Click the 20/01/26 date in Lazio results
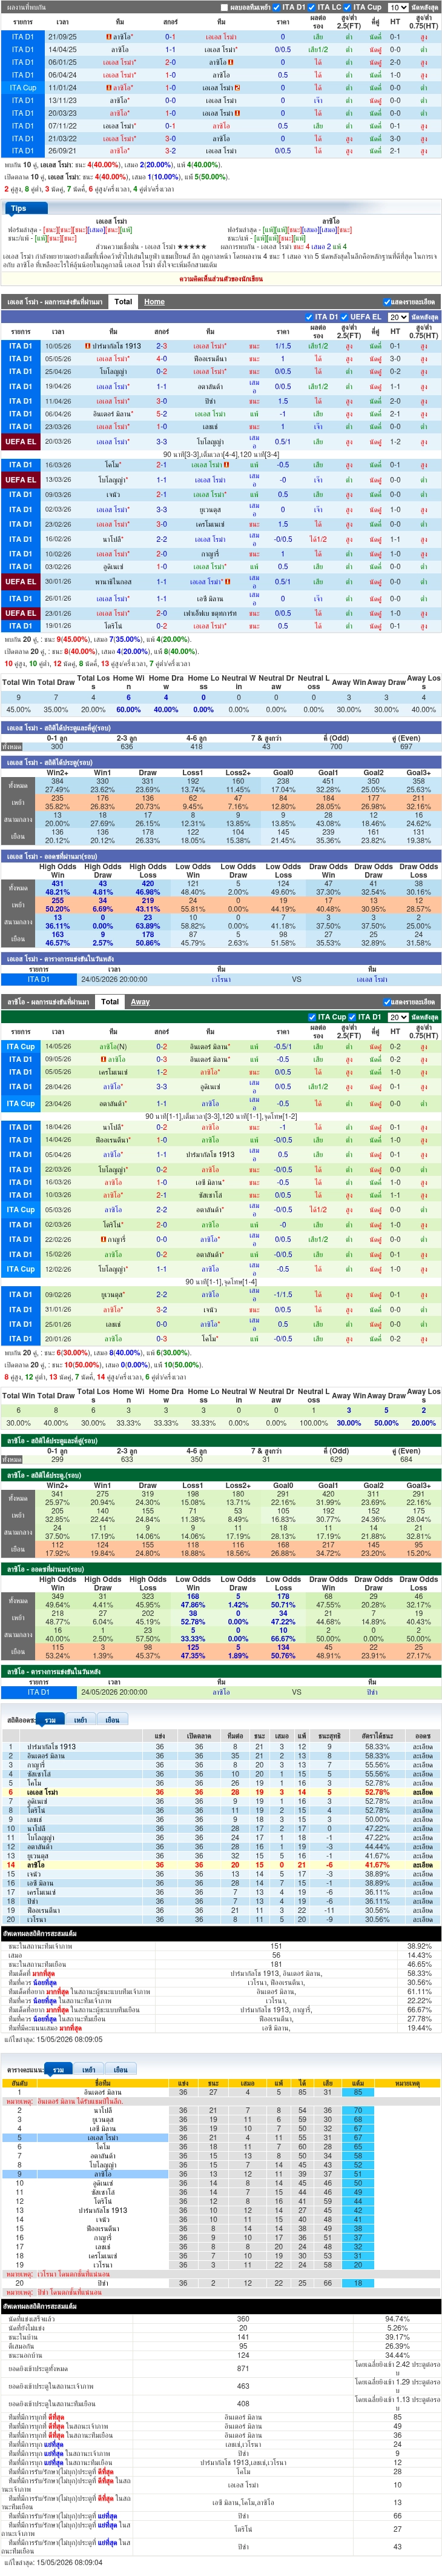 (58, 1339)
